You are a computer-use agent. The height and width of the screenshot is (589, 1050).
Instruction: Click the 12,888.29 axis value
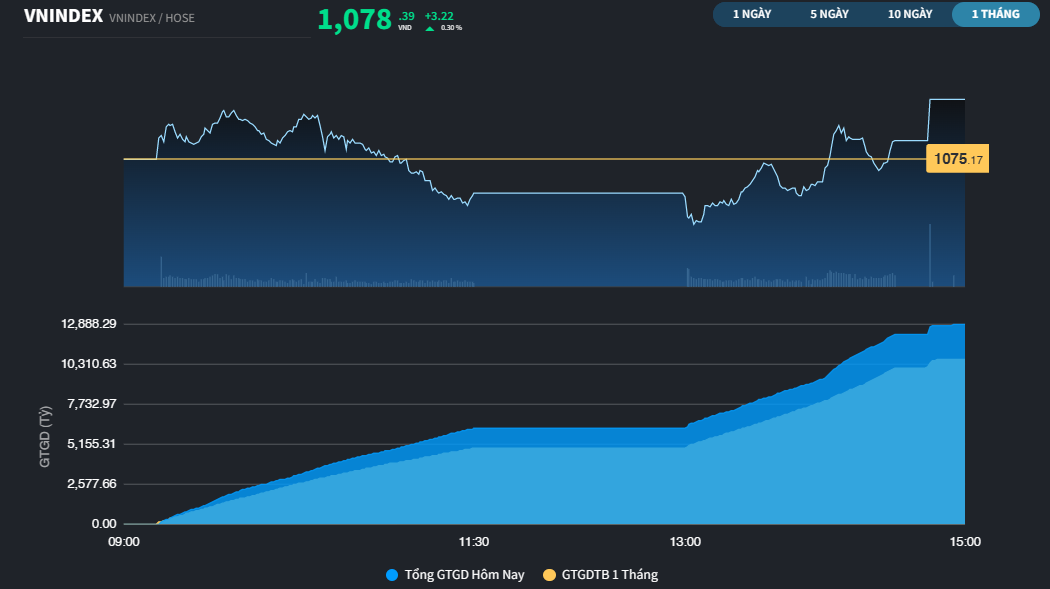click(x=90, y=323)
